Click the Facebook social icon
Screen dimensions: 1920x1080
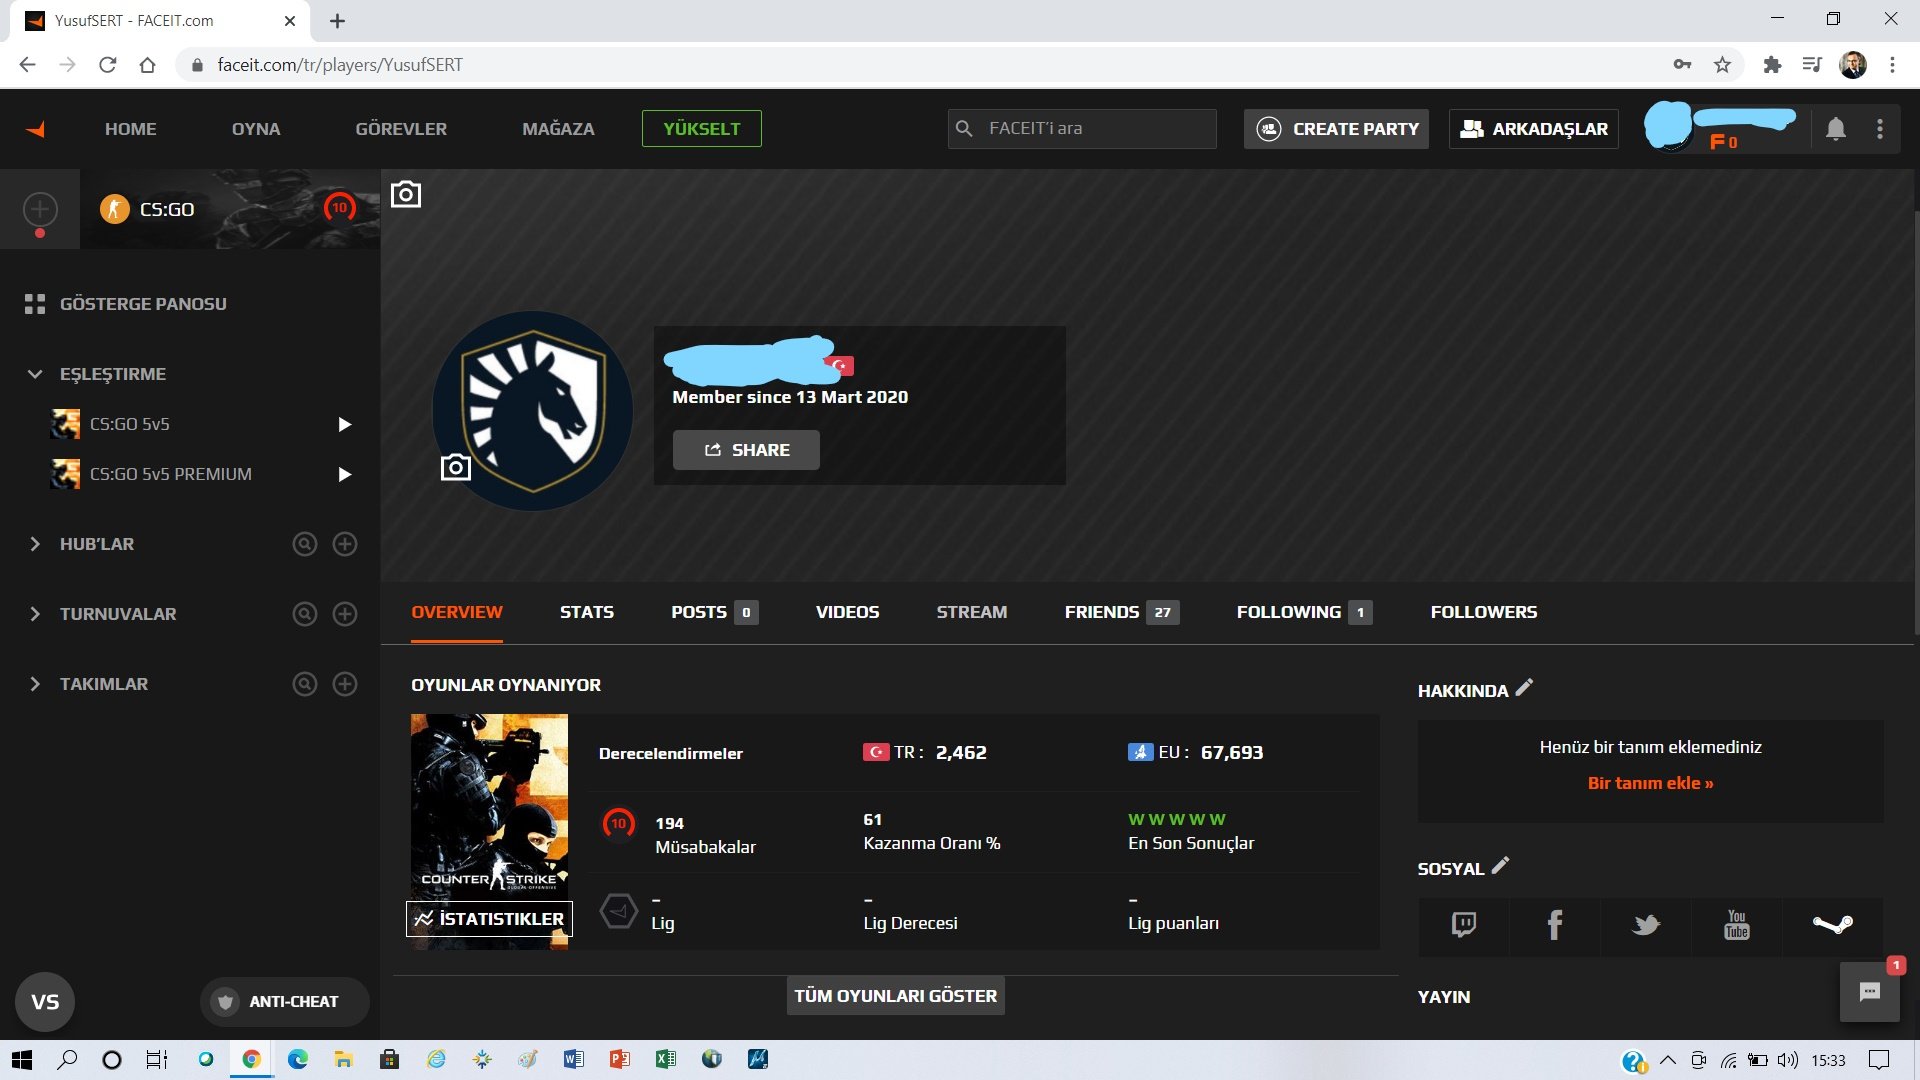[x=1555, y=926]
